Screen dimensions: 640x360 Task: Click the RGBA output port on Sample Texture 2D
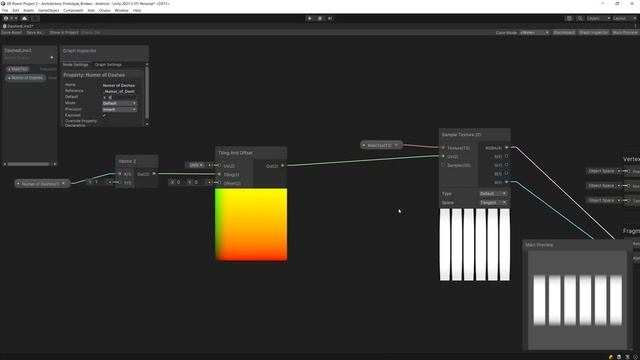click(x=507, y=147)
